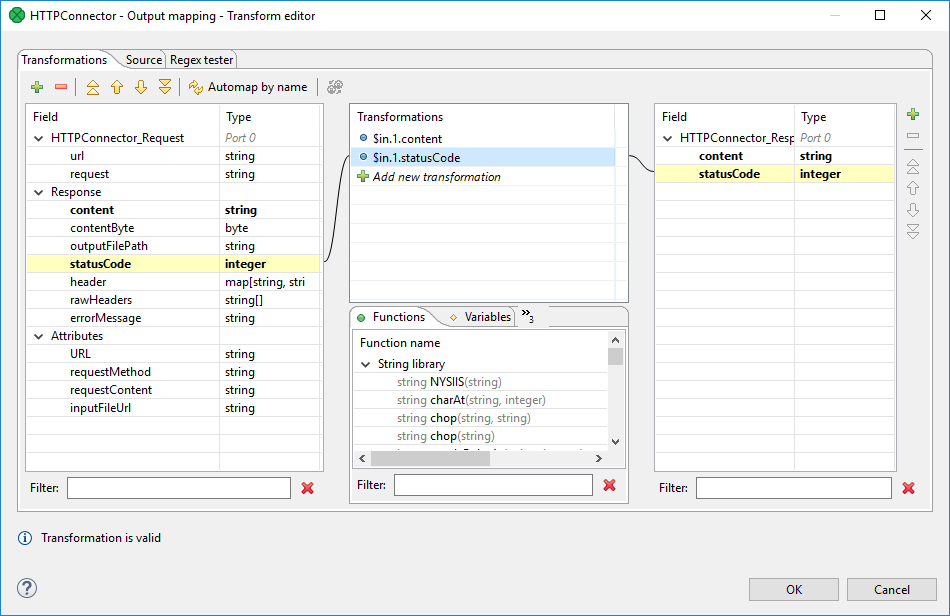Confirm changes with the OK button
This screenshot has width=950, height=616.
(793, 589)
